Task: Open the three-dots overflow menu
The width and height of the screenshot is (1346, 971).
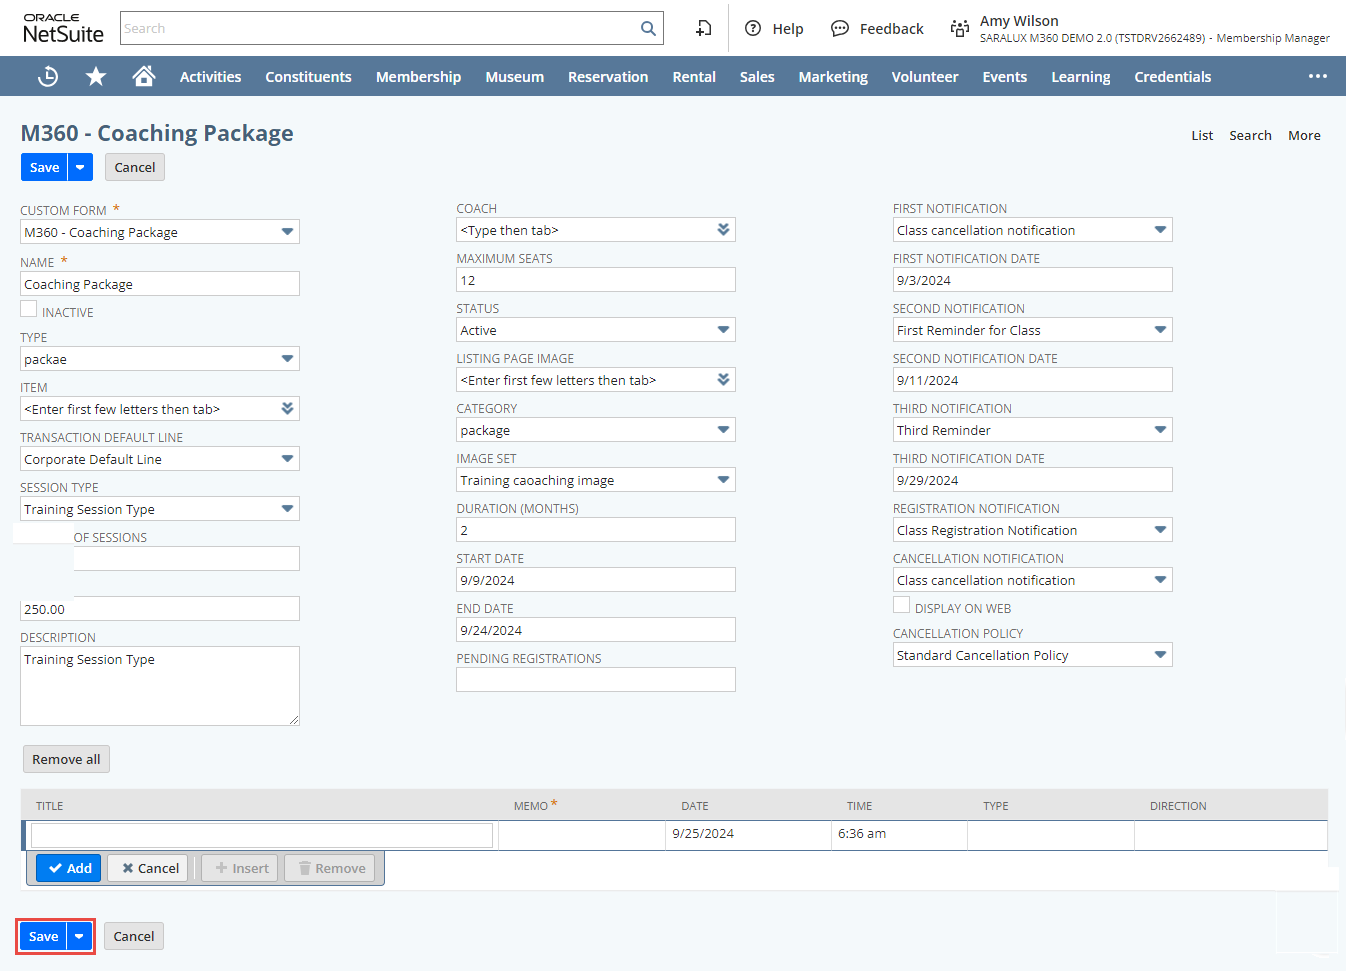Action: (x=1318, y=77)
